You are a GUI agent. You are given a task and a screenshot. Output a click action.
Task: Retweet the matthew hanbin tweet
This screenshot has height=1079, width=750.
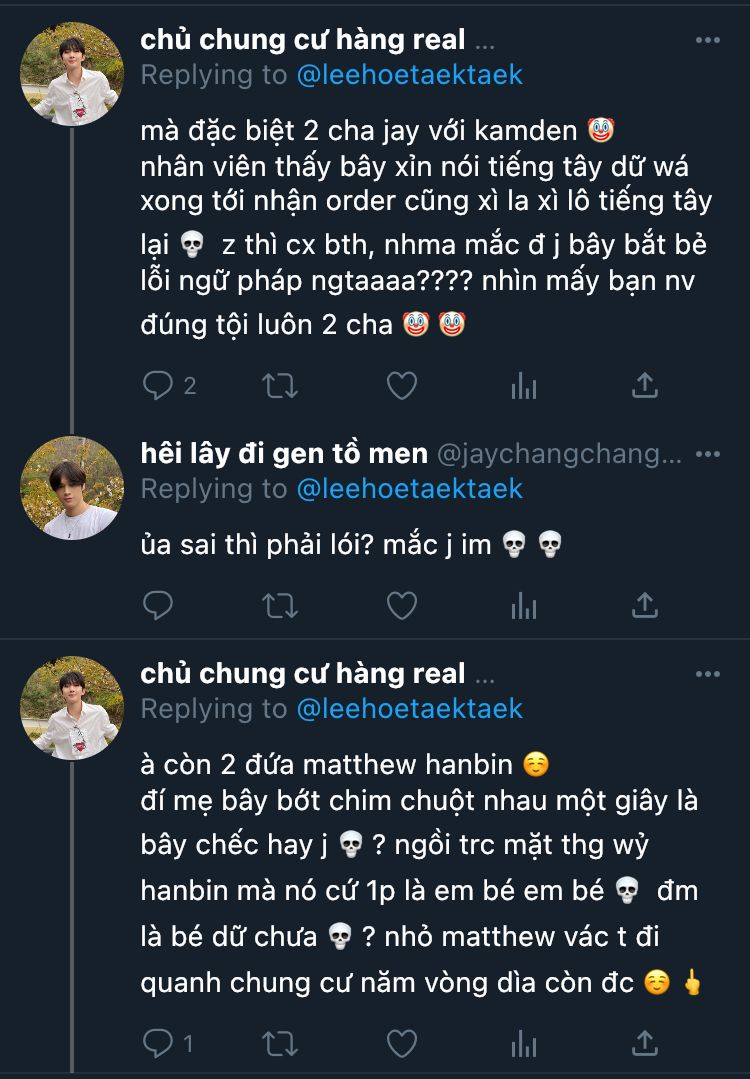(x=280, y=1043)
